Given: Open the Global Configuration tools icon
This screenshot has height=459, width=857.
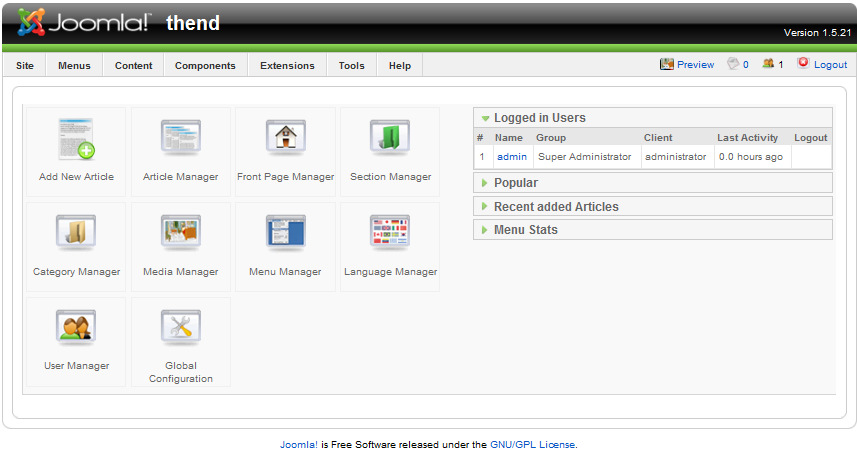Looking at the screenshot, I should (x=181, y=328).
